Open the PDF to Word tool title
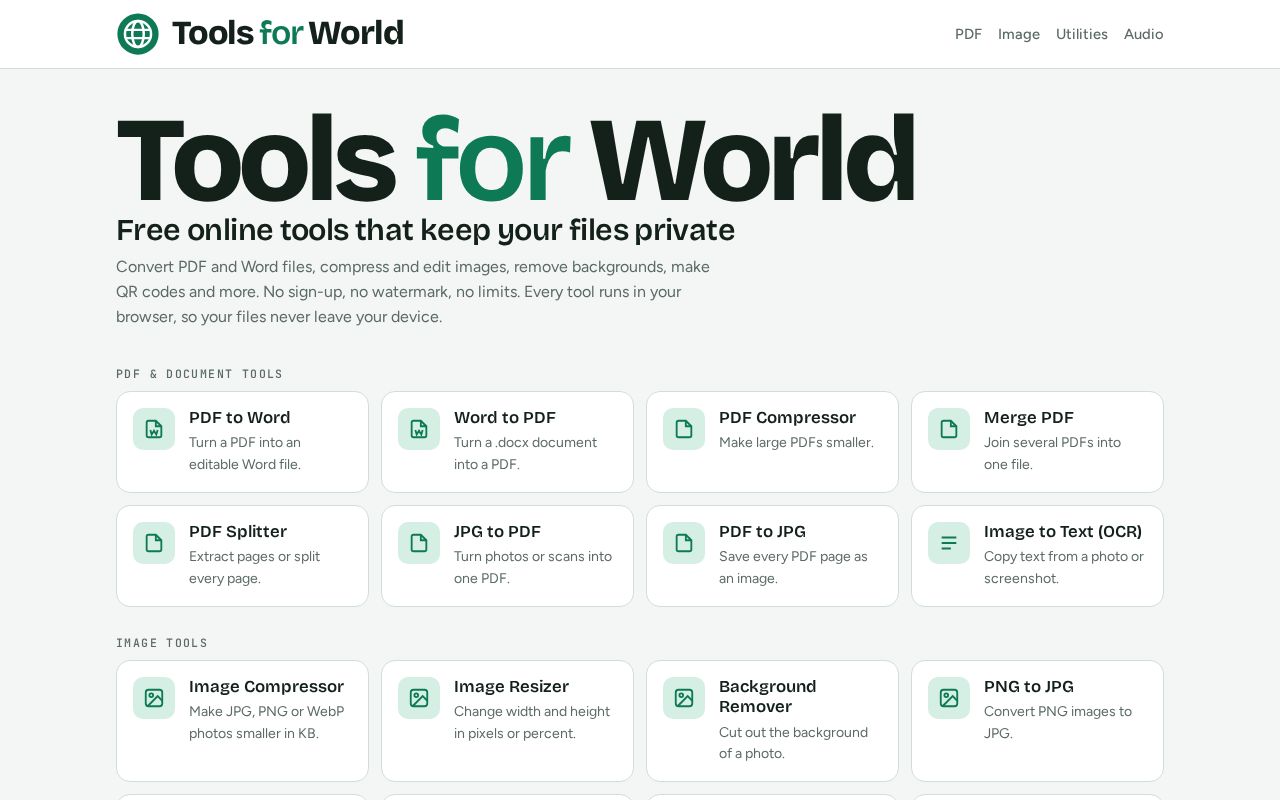 coord(240,418)
